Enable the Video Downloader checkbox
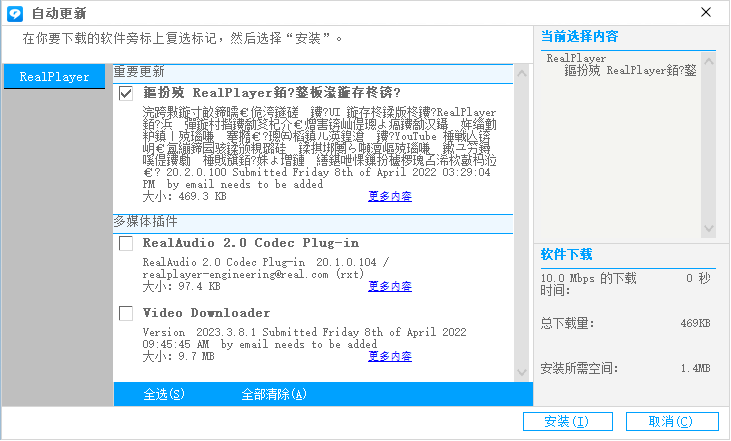Viewport: 731px width, 441px height. tap(126, 313)
